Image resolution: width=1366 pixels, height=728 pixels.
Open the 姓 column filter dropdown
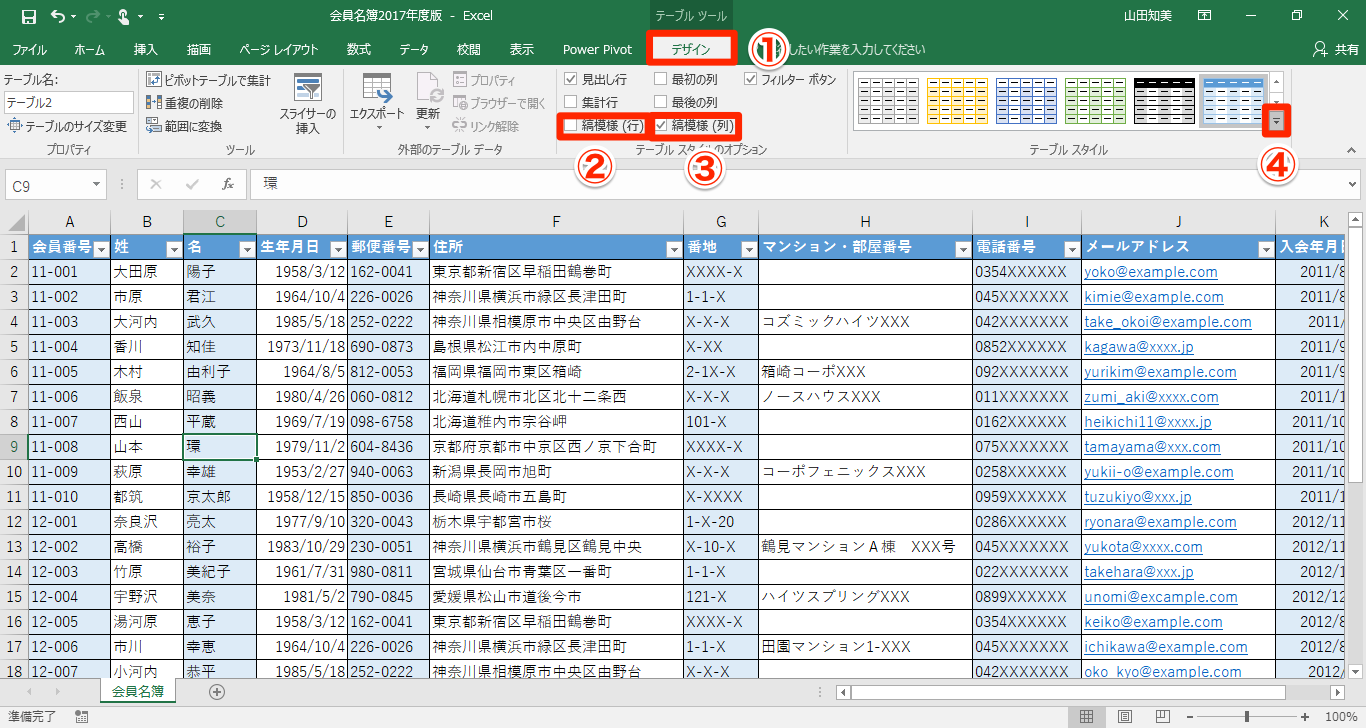(174, 248)
